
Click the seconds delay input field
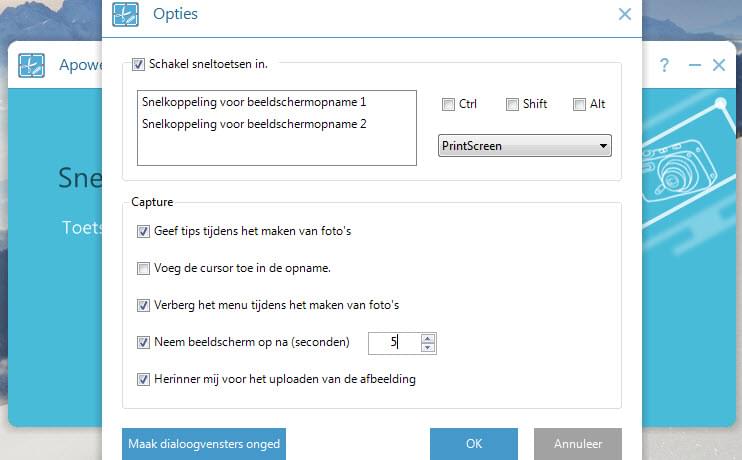395,343
